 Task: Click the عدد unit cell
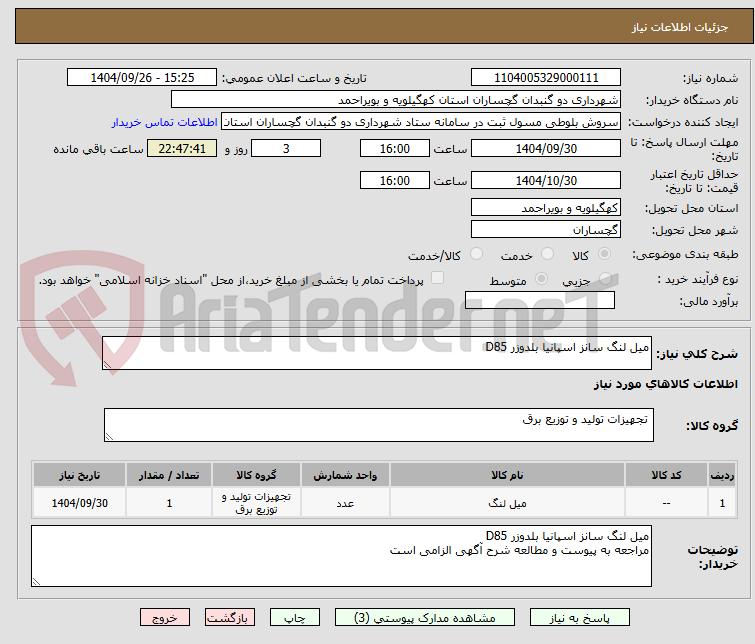click(x=345, y=503)
